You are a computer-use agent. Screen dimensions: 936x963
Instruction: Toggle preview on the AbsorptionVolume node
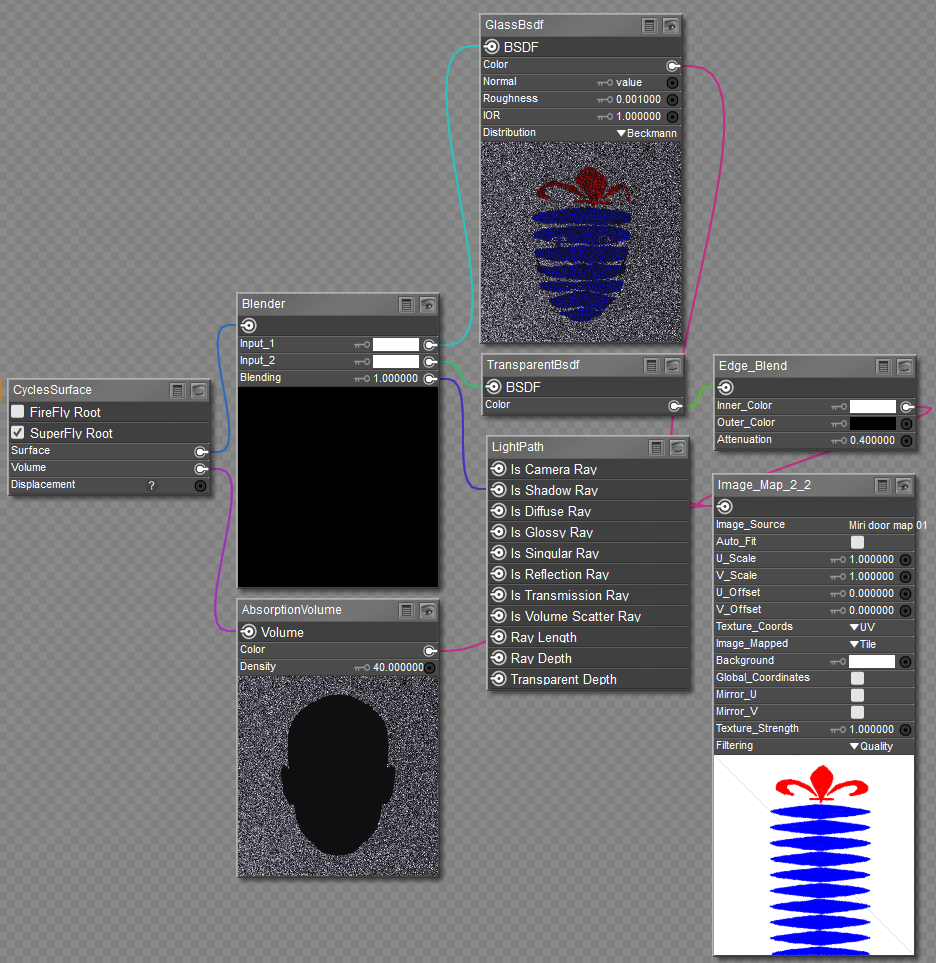(x=428, y=610)
